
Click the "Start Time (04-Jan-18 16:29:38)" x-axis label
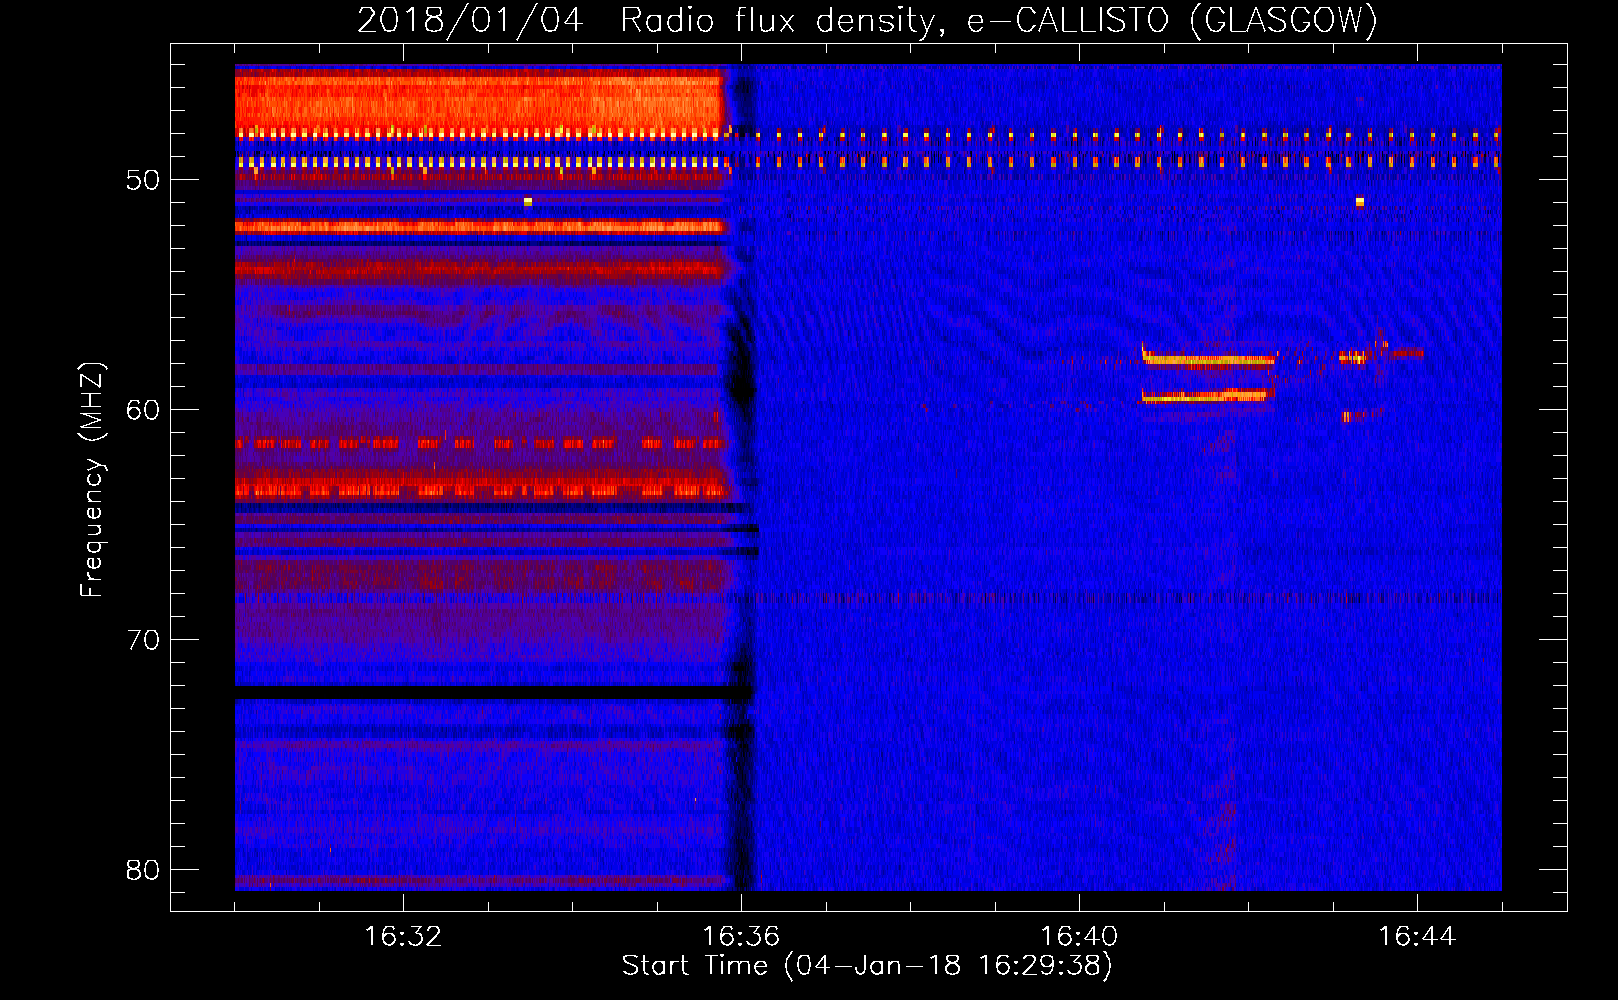867,966
